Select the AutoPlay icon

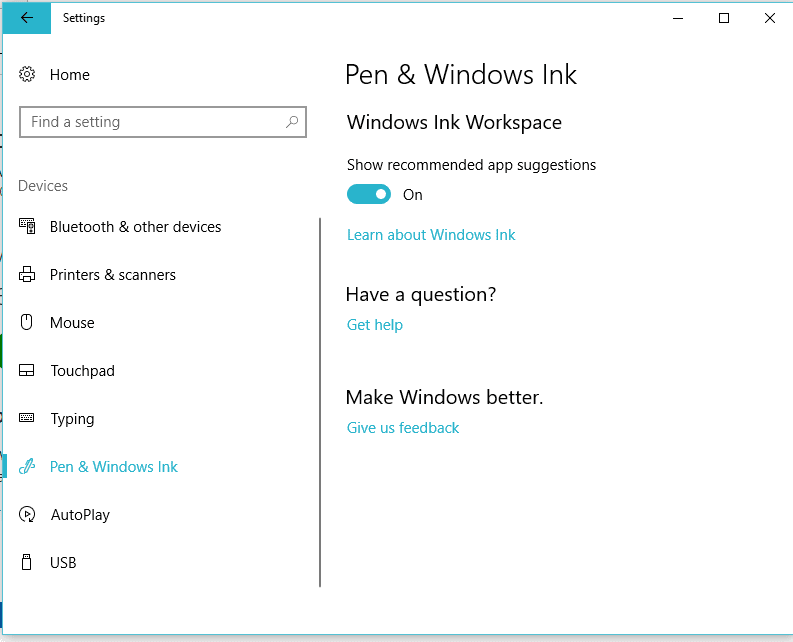pos(27,514)
